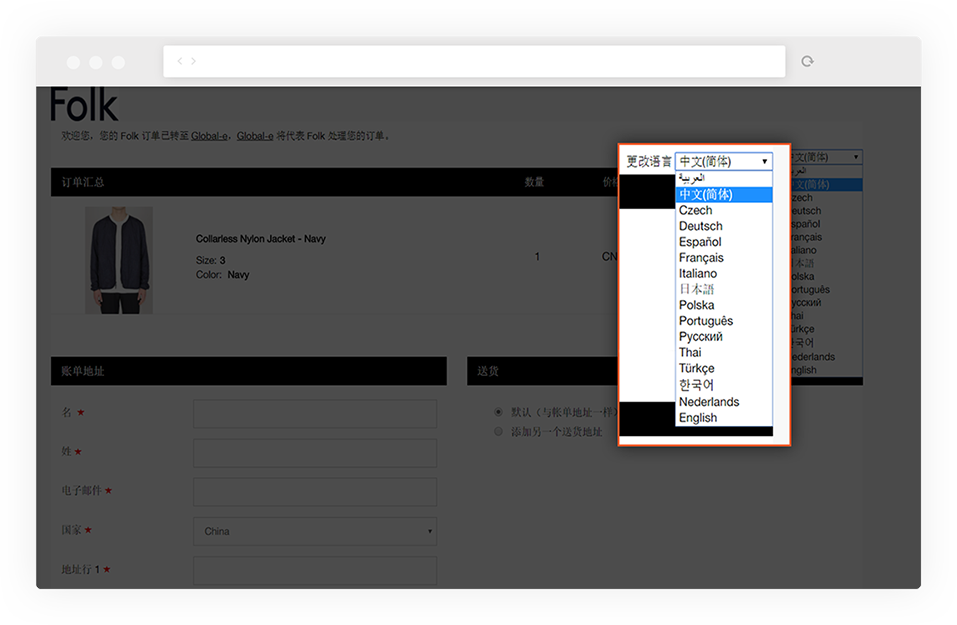Select Arabic in the language list

coord(724,178)
